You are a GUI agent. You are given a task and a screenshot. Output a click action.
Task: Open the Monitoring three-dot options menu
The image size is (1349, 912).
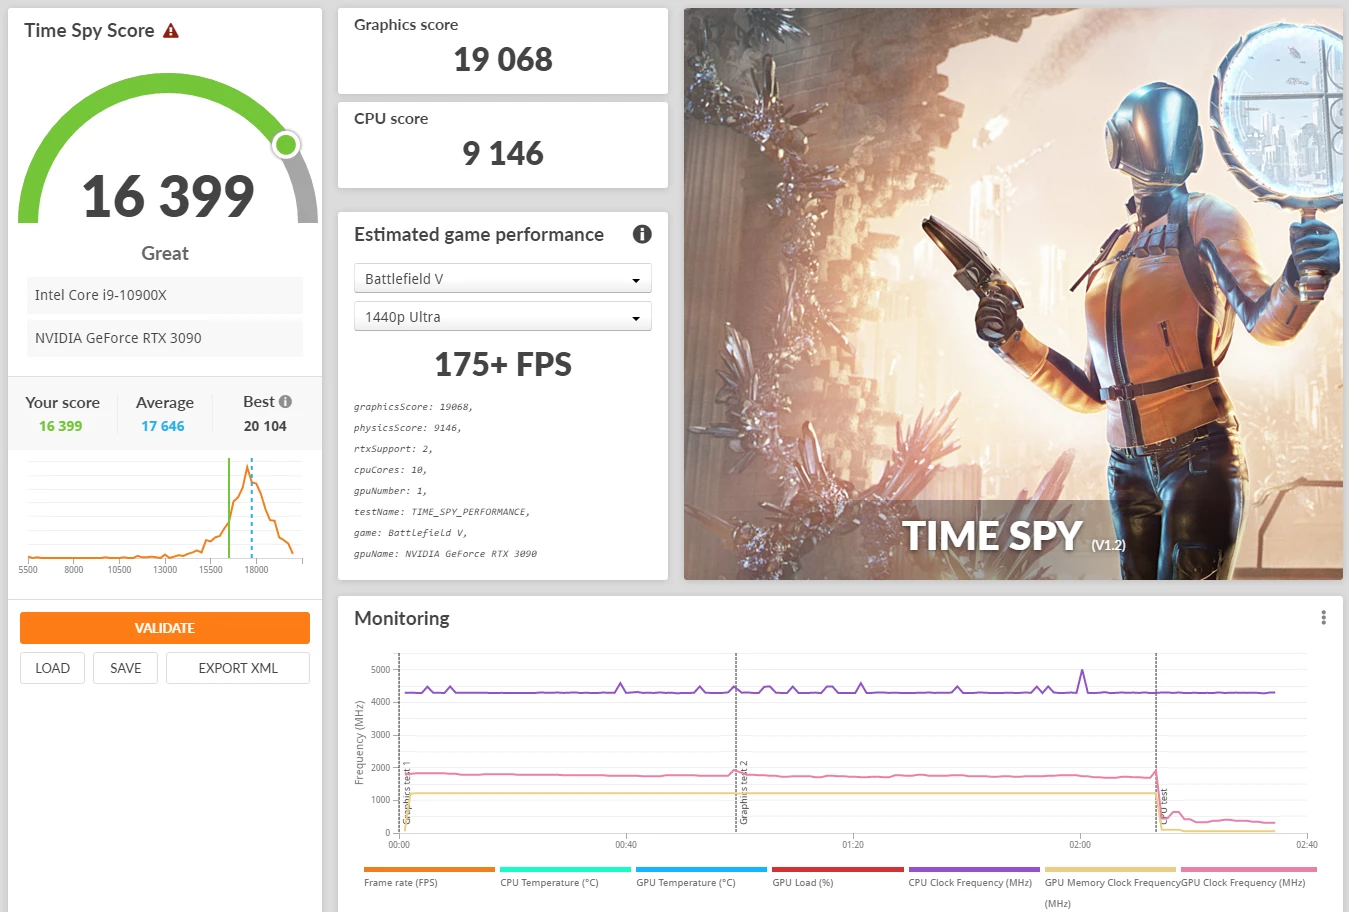coord(1323,618)
